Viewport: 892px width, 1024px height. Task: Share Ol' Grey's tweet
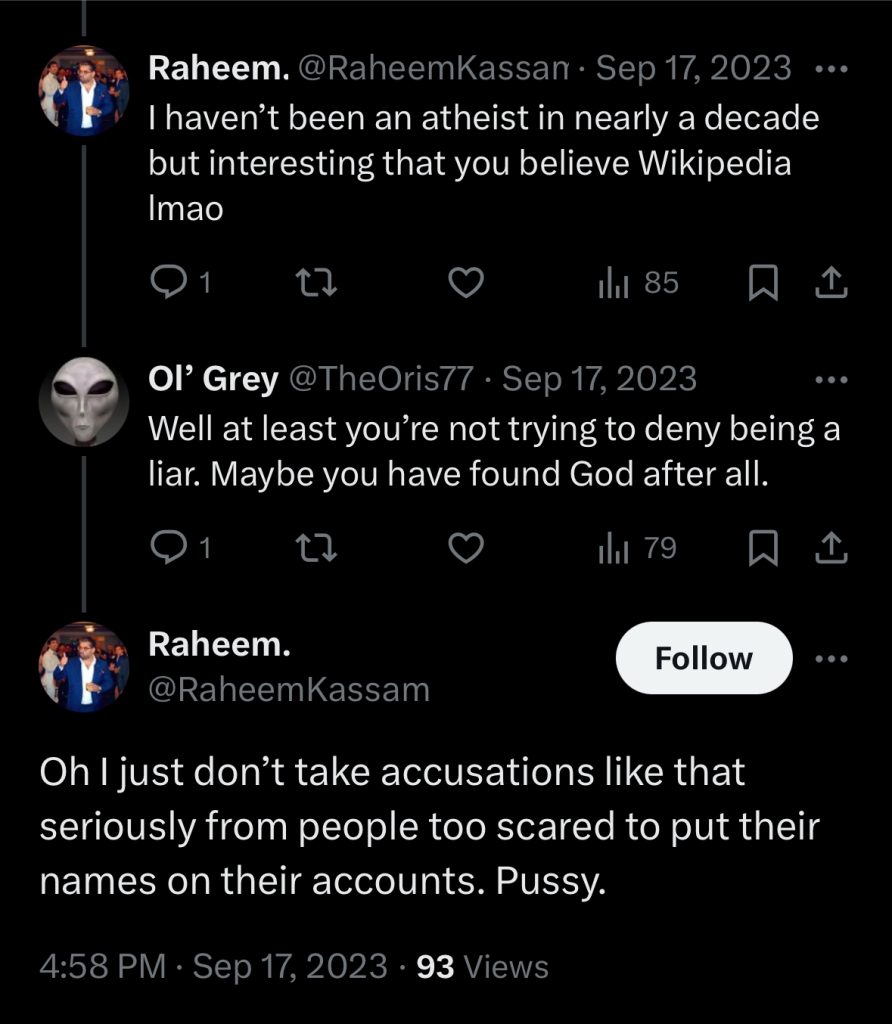(831, 549)
